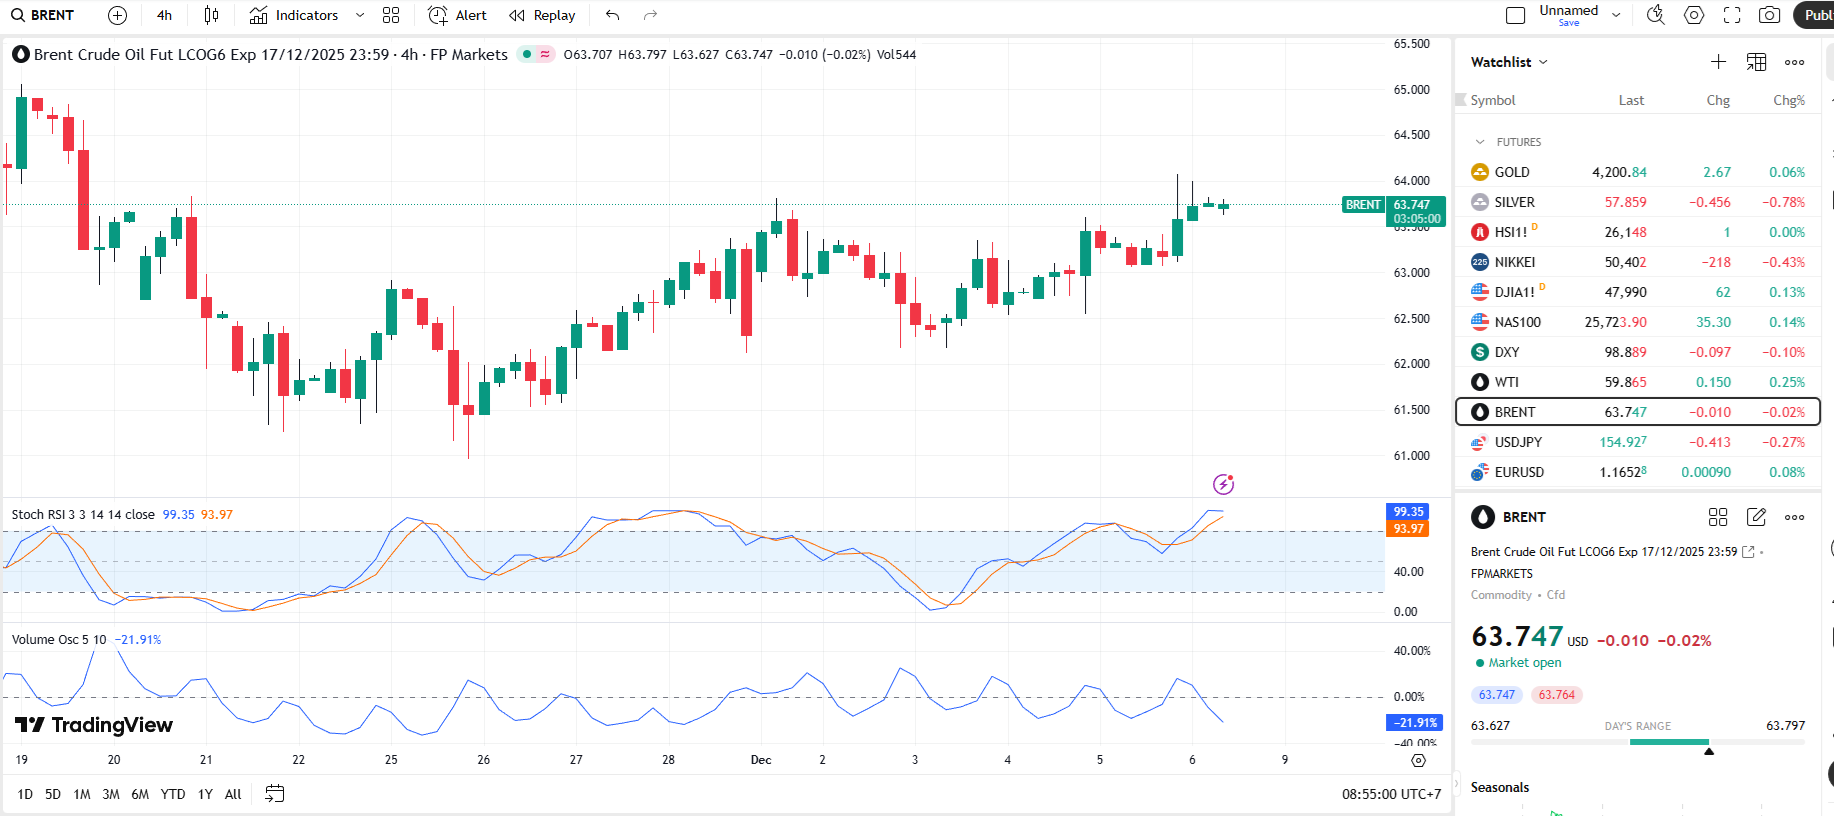The width and height of the screenshot is (1834, 816).
Task: Collapse the right sidebar panel handle
Action: 1456,784
